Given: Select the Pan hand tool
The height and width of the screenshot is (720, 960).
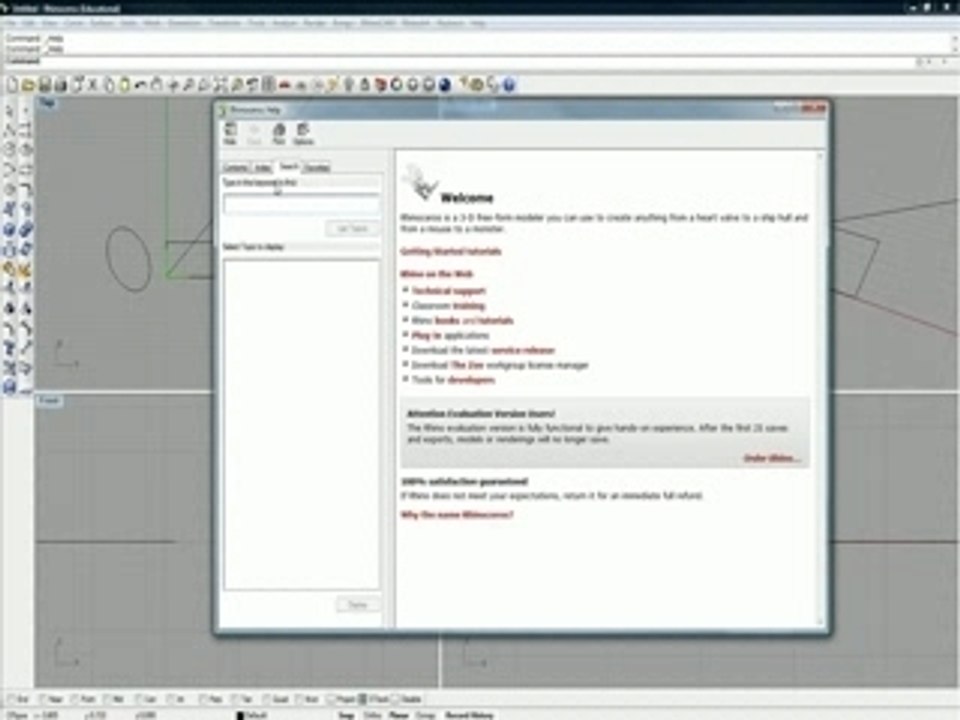Looking at the screenshot, I should (157, 84).
